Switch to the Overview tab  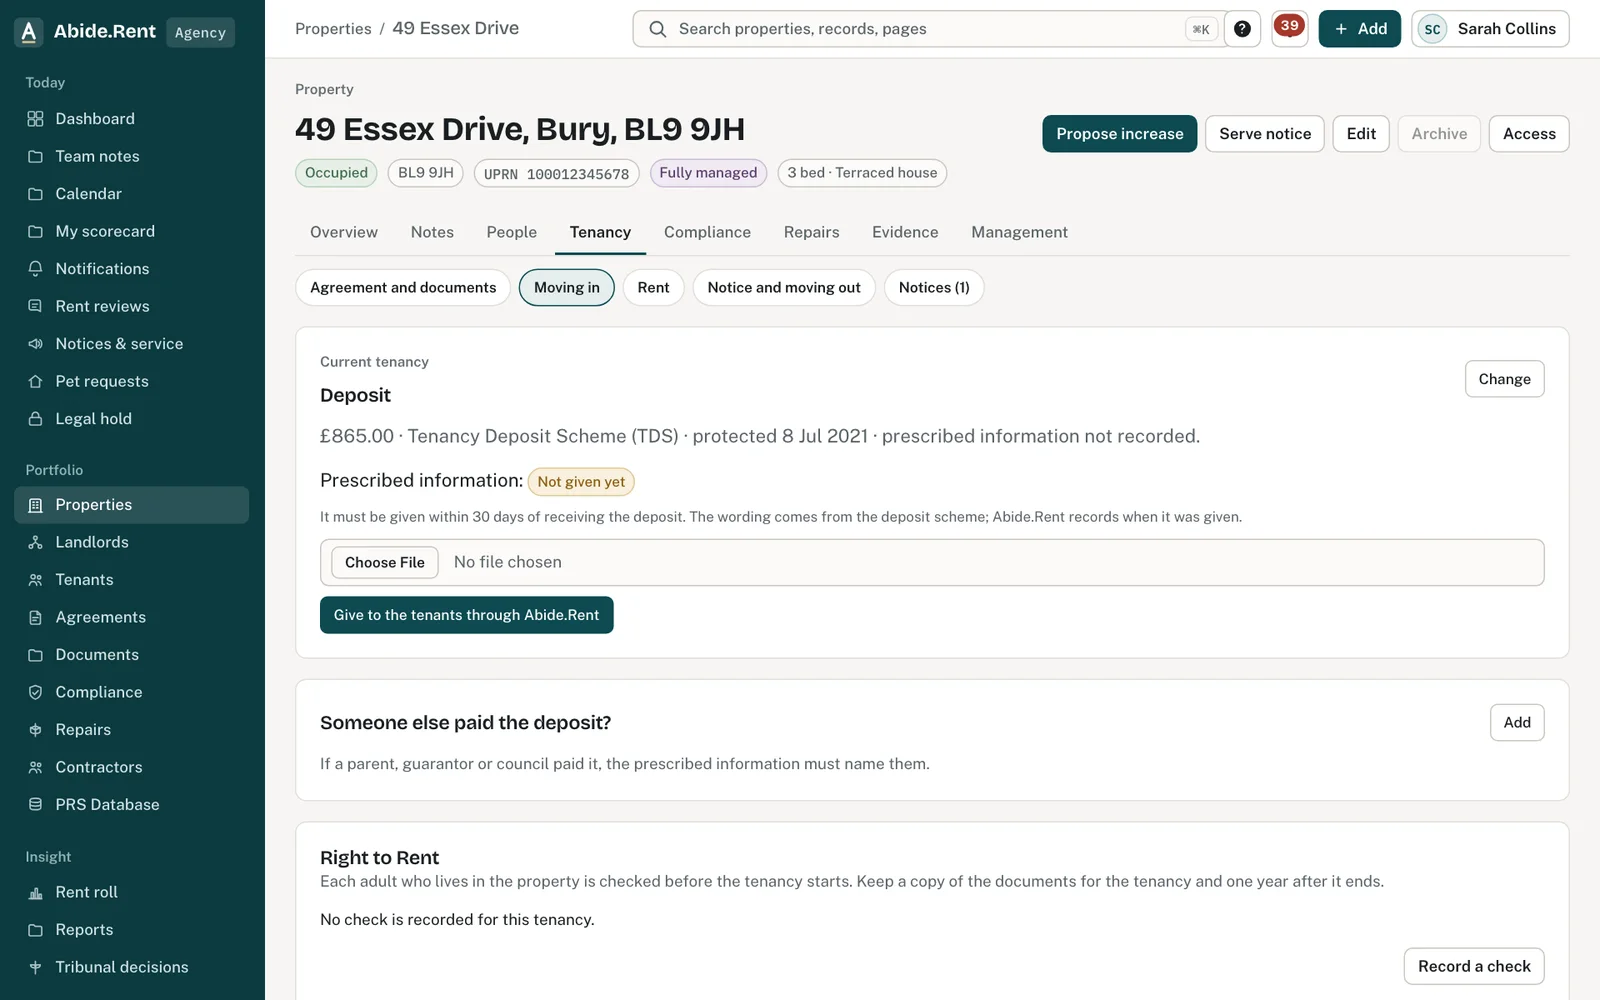point(344,232)
